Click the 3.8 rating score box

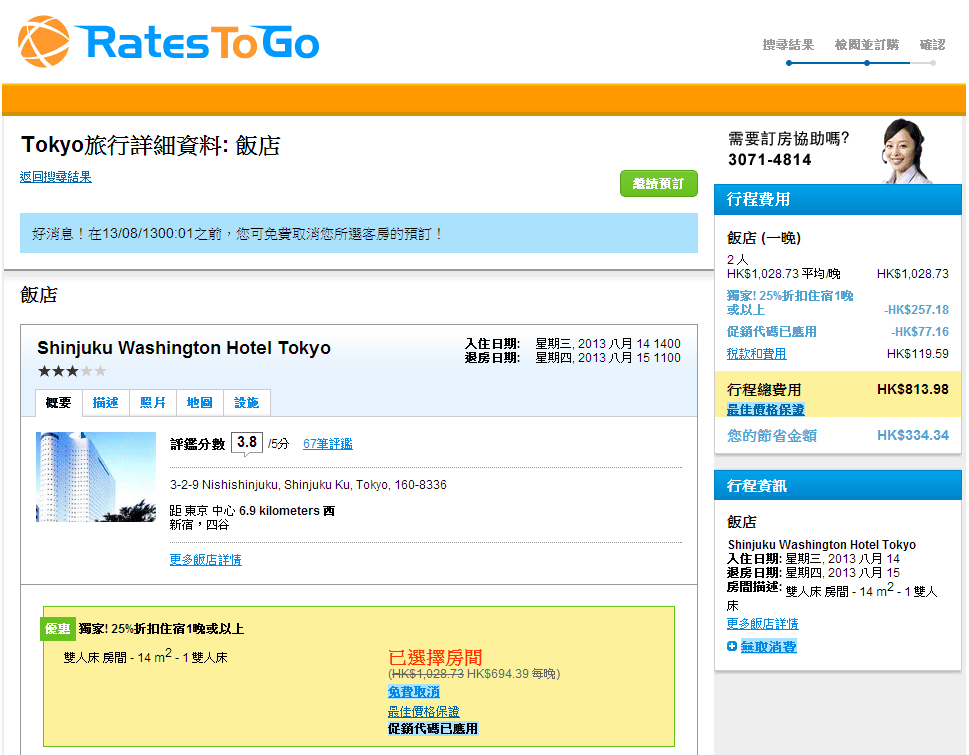tap(247, 442)
